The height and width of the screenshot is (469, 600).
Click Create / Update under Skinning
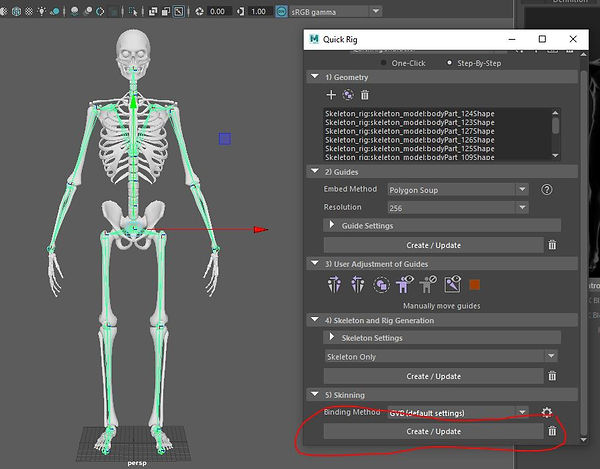[434, 432]
